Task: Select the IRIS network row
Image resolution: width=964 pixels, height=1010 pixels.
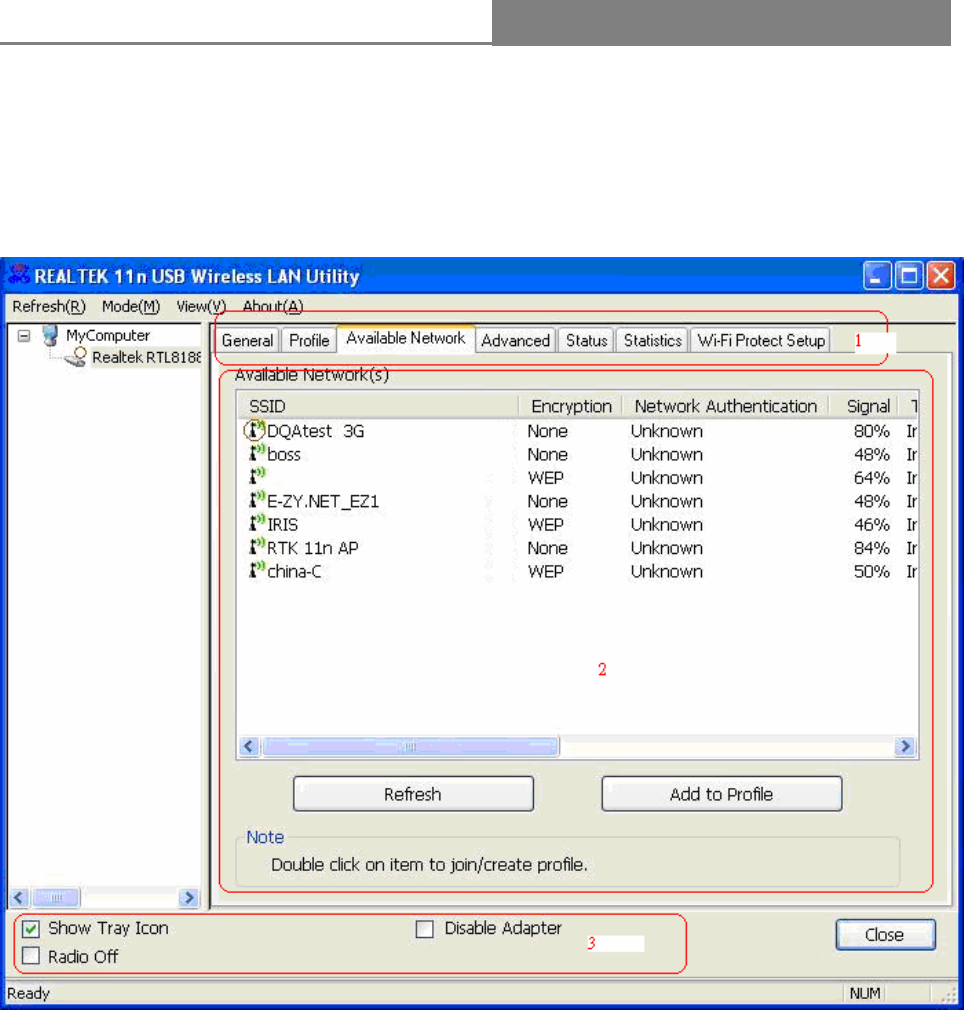Action: [578, 524]
